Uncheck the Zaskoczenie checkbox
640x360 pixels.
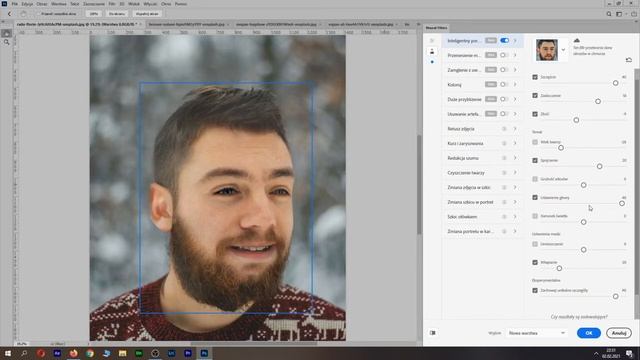coord(535,96)
